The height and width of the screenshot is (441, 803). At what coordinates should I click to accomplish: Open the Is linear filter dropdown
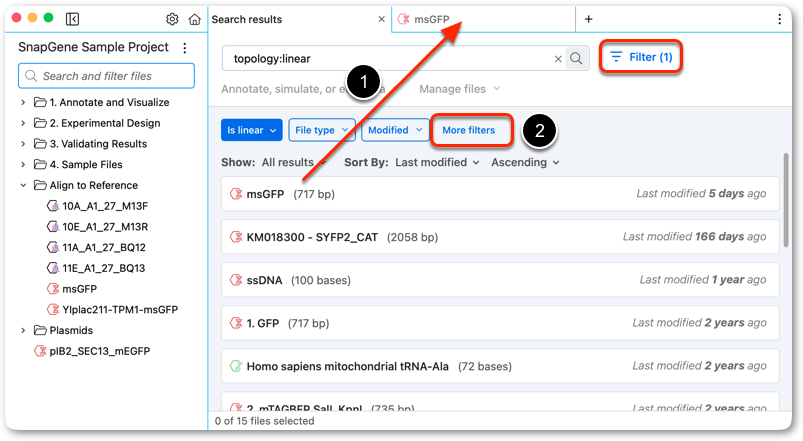[251, 130]
